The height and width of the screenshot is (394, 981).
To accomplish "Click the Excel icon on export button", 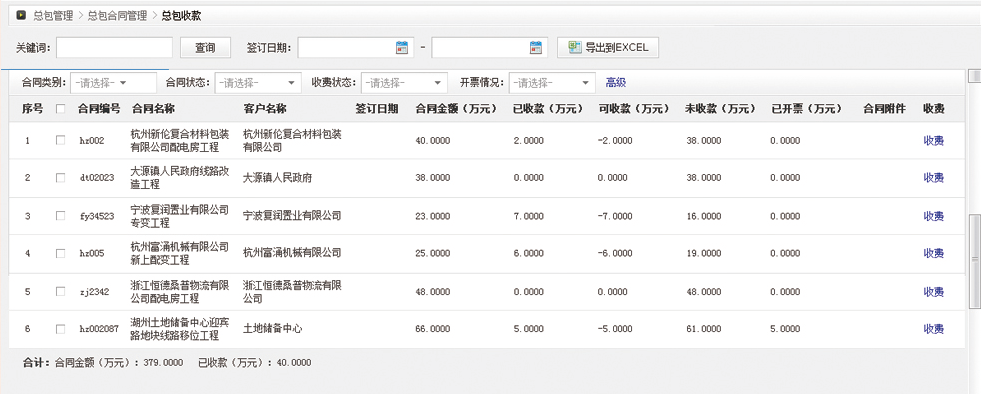I will 574,48.
